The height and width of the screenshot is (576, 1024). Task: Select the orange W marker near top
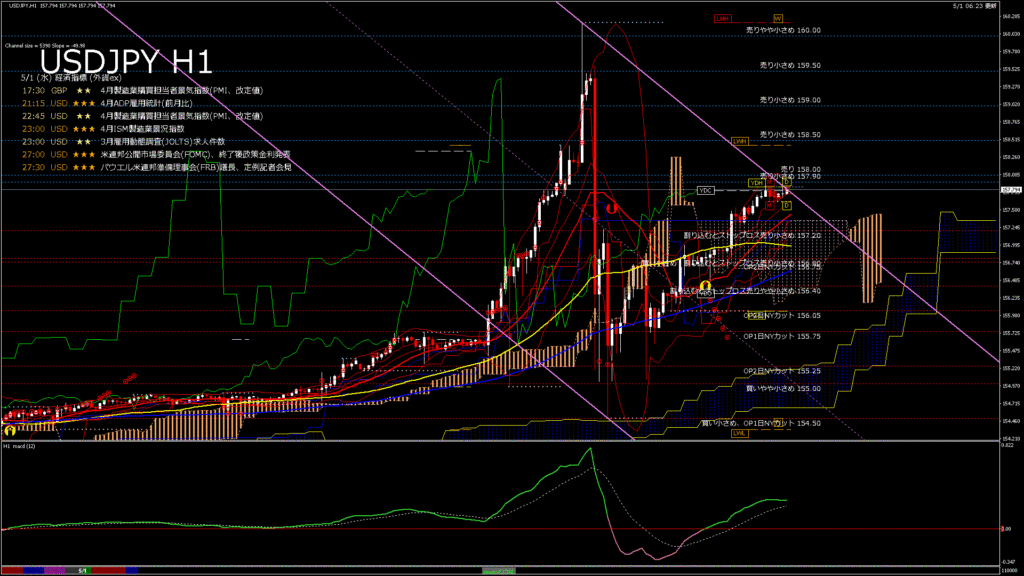click(x=777, y=18)
